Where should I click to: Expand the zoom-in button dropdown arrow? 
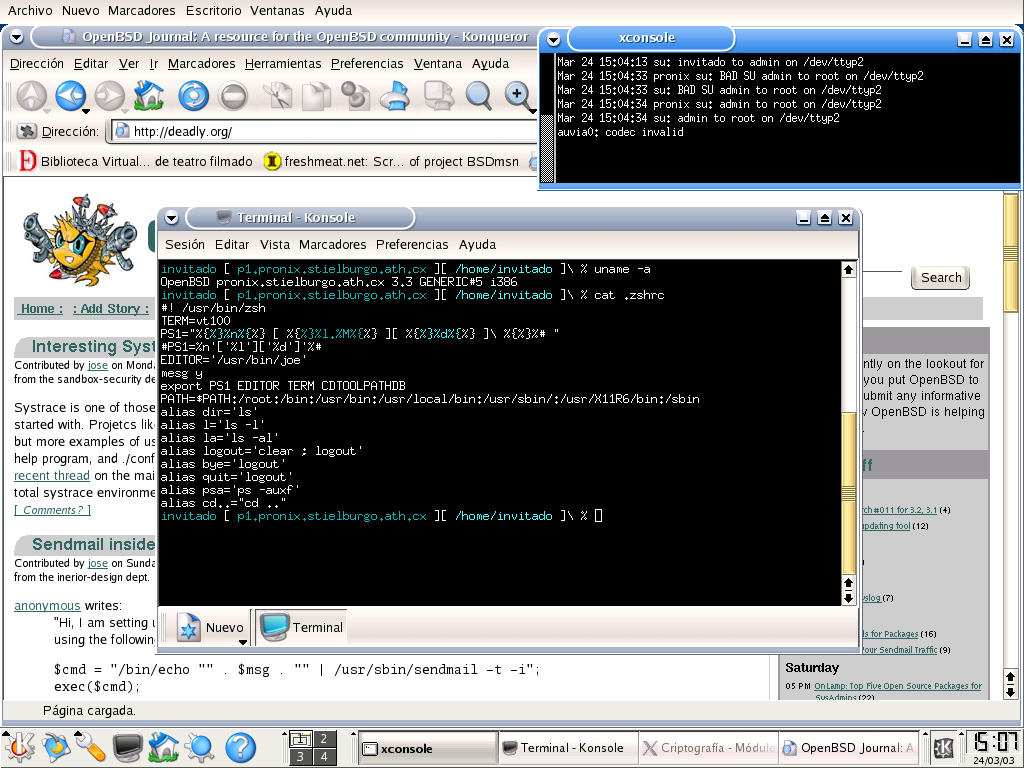coord(532,111)
